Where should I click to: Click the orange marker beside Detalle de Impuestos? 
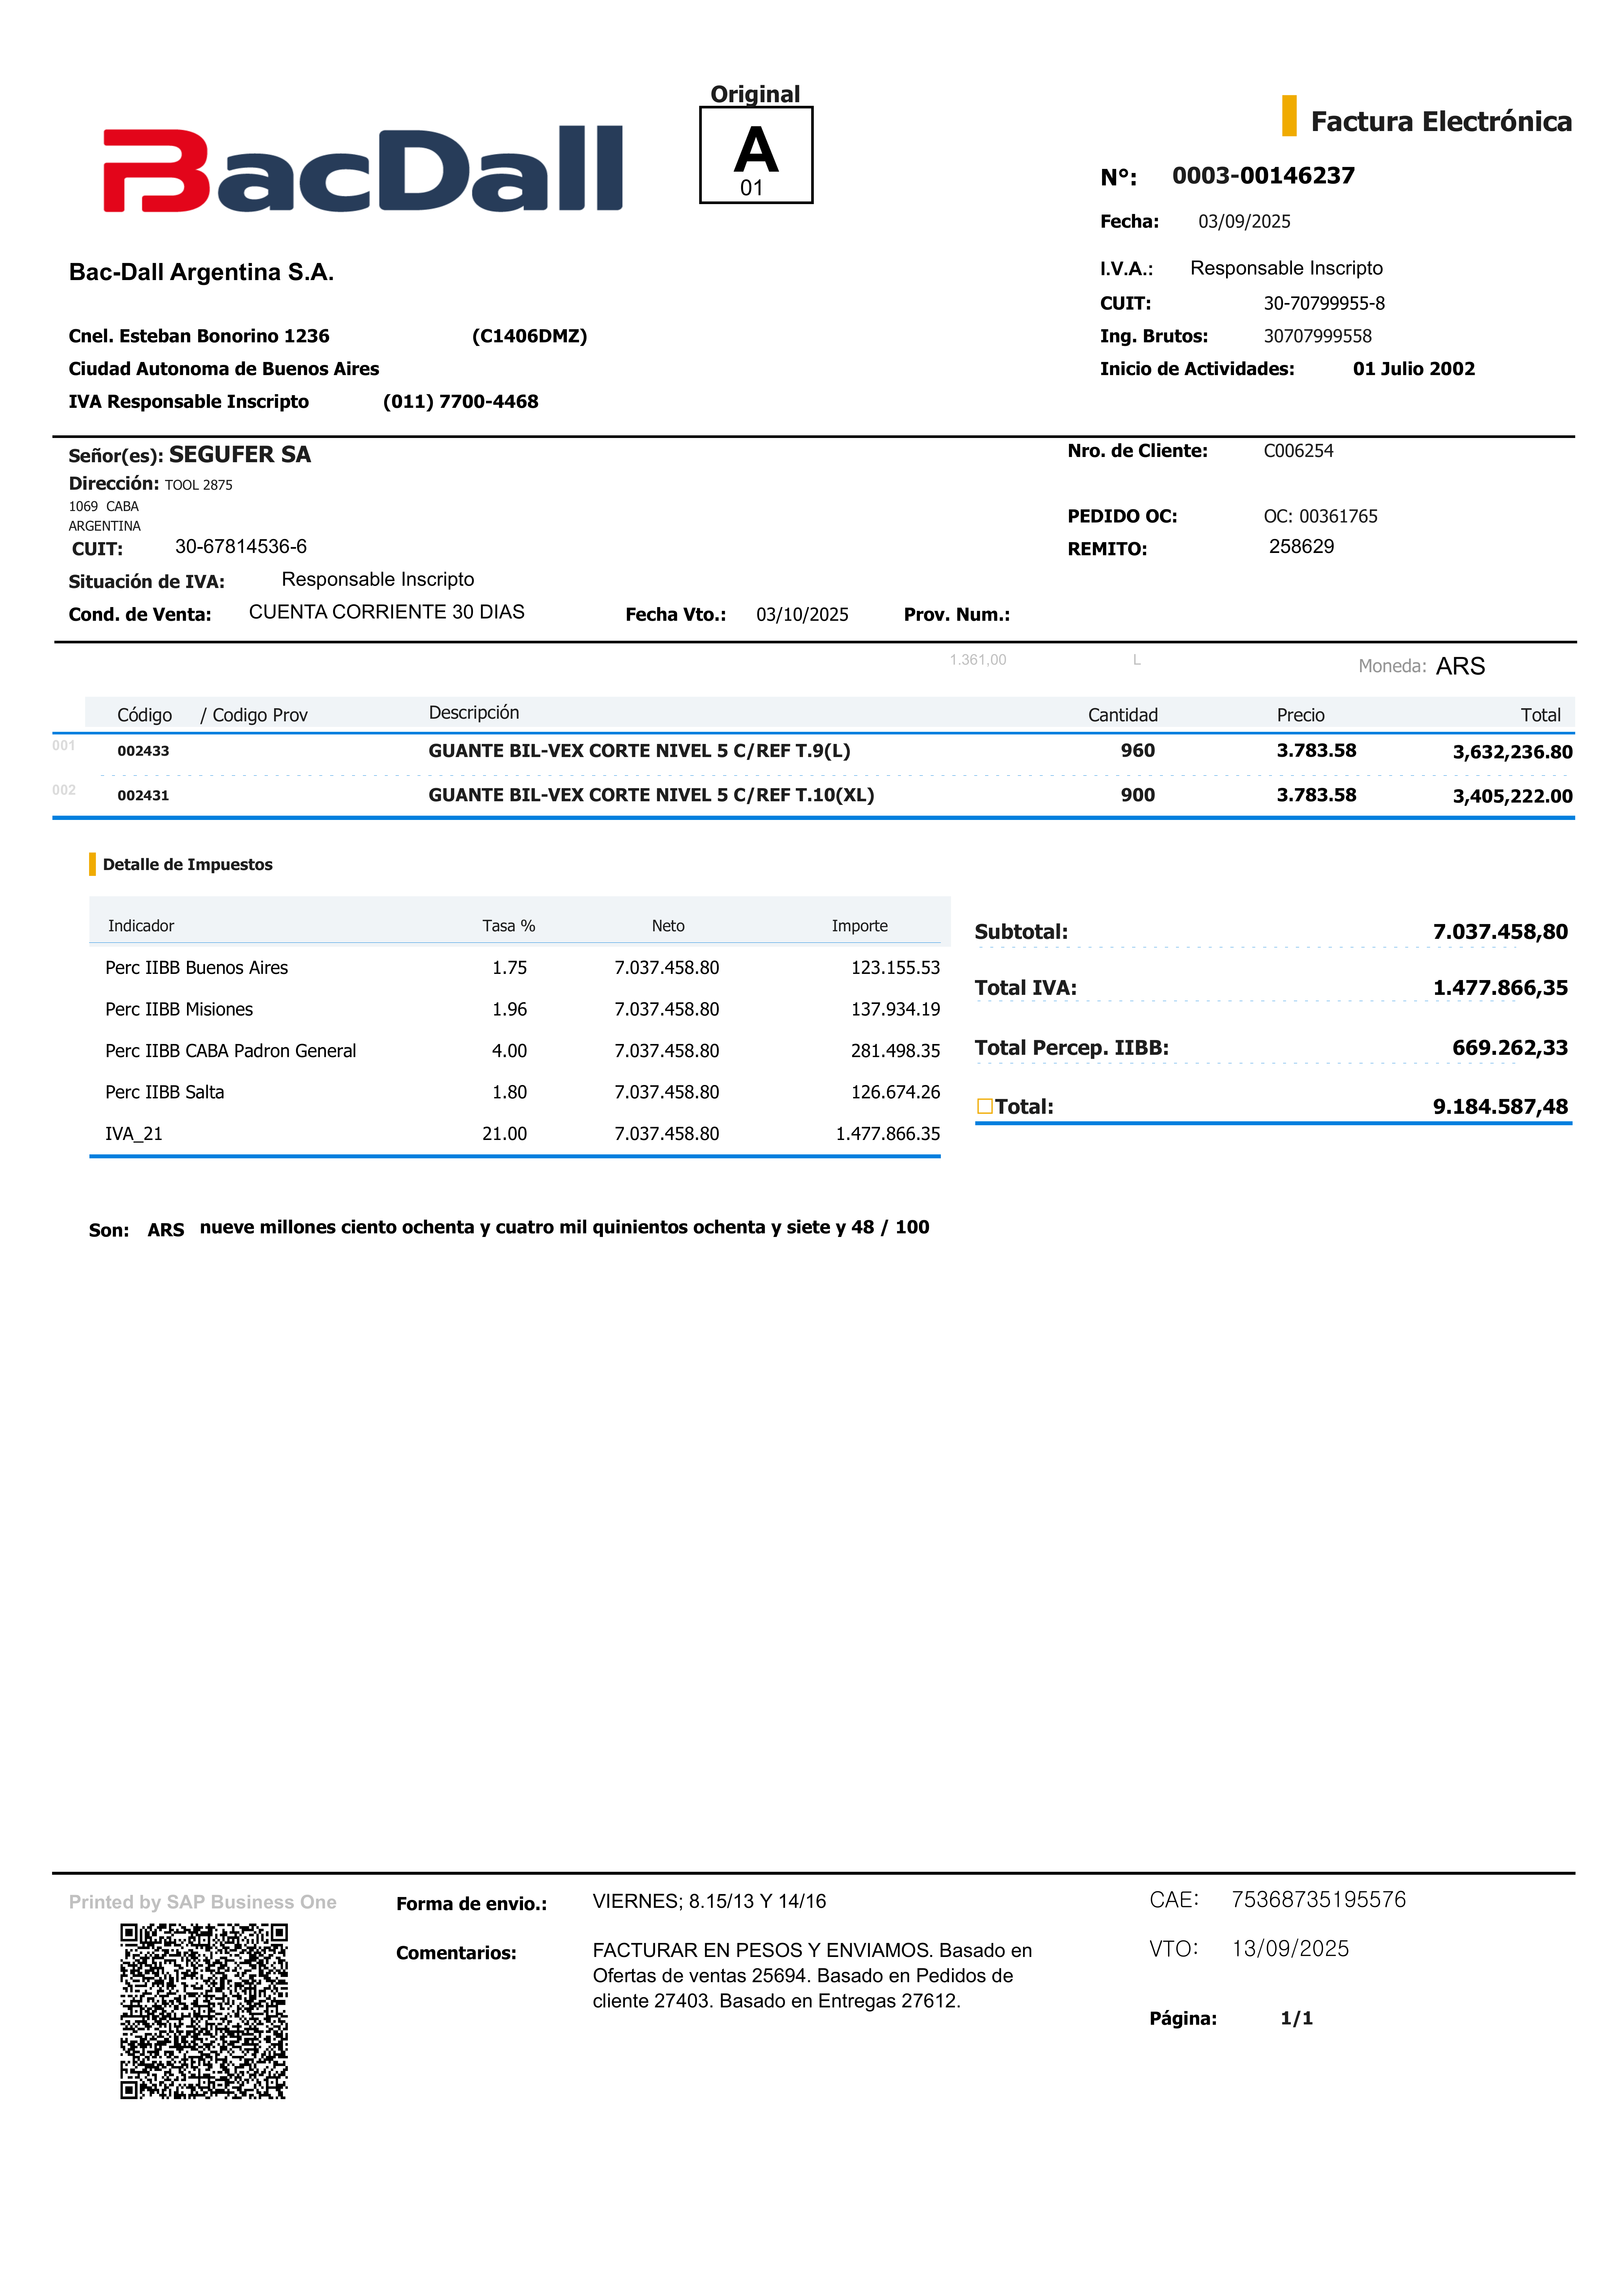[92, 864]
